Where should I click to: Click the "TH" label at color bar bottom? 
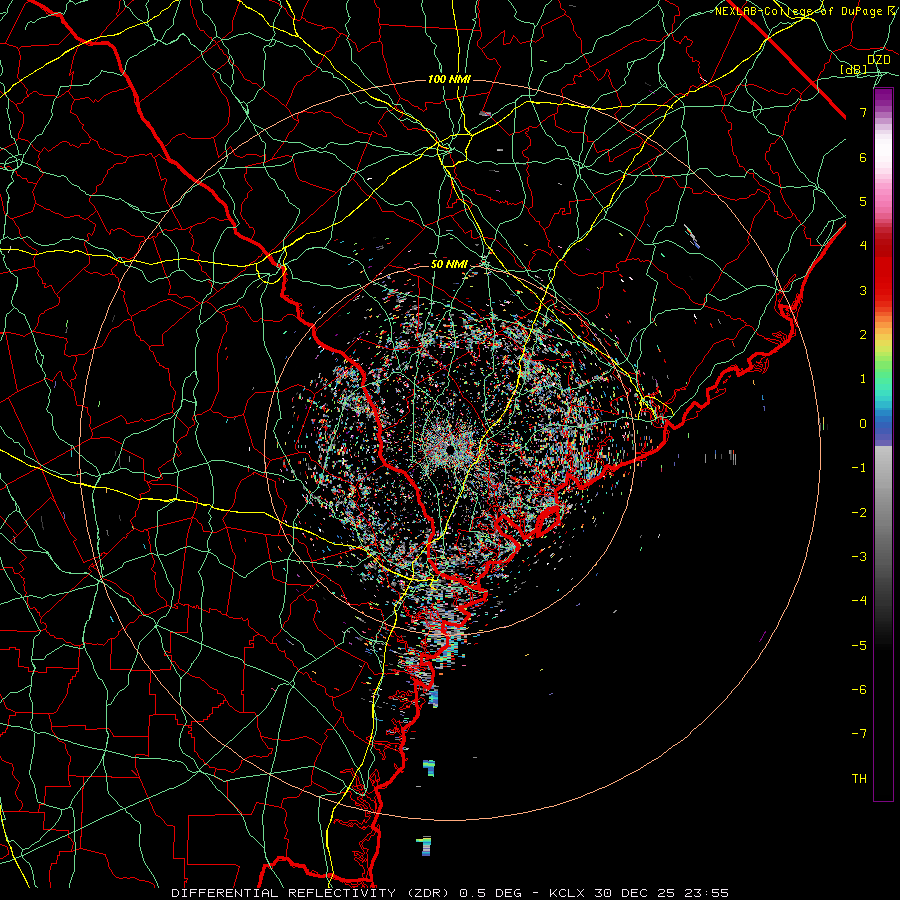(x=859, y=778)
